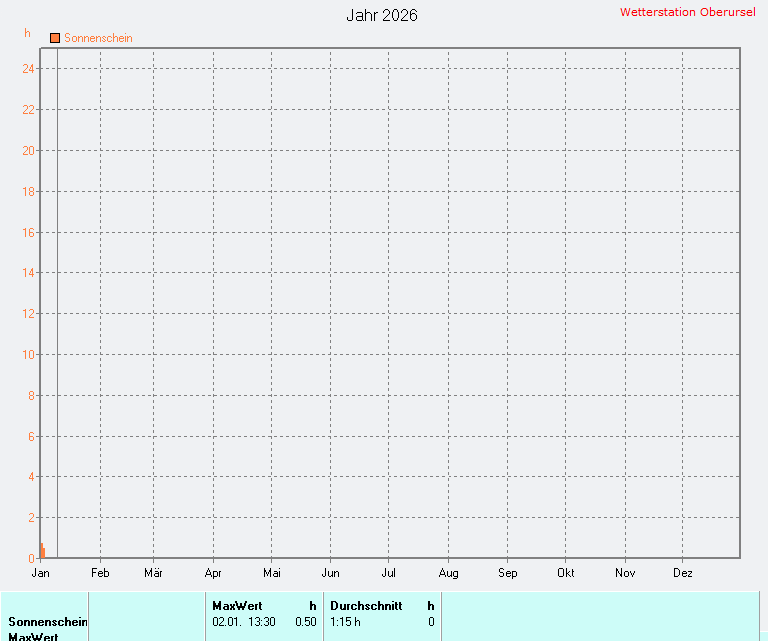Image resolution: width=768 pixels, height=641 pixels.
Task: Click the orange Sonnenschein legend swatch
Action: click(x=55, y=38)
